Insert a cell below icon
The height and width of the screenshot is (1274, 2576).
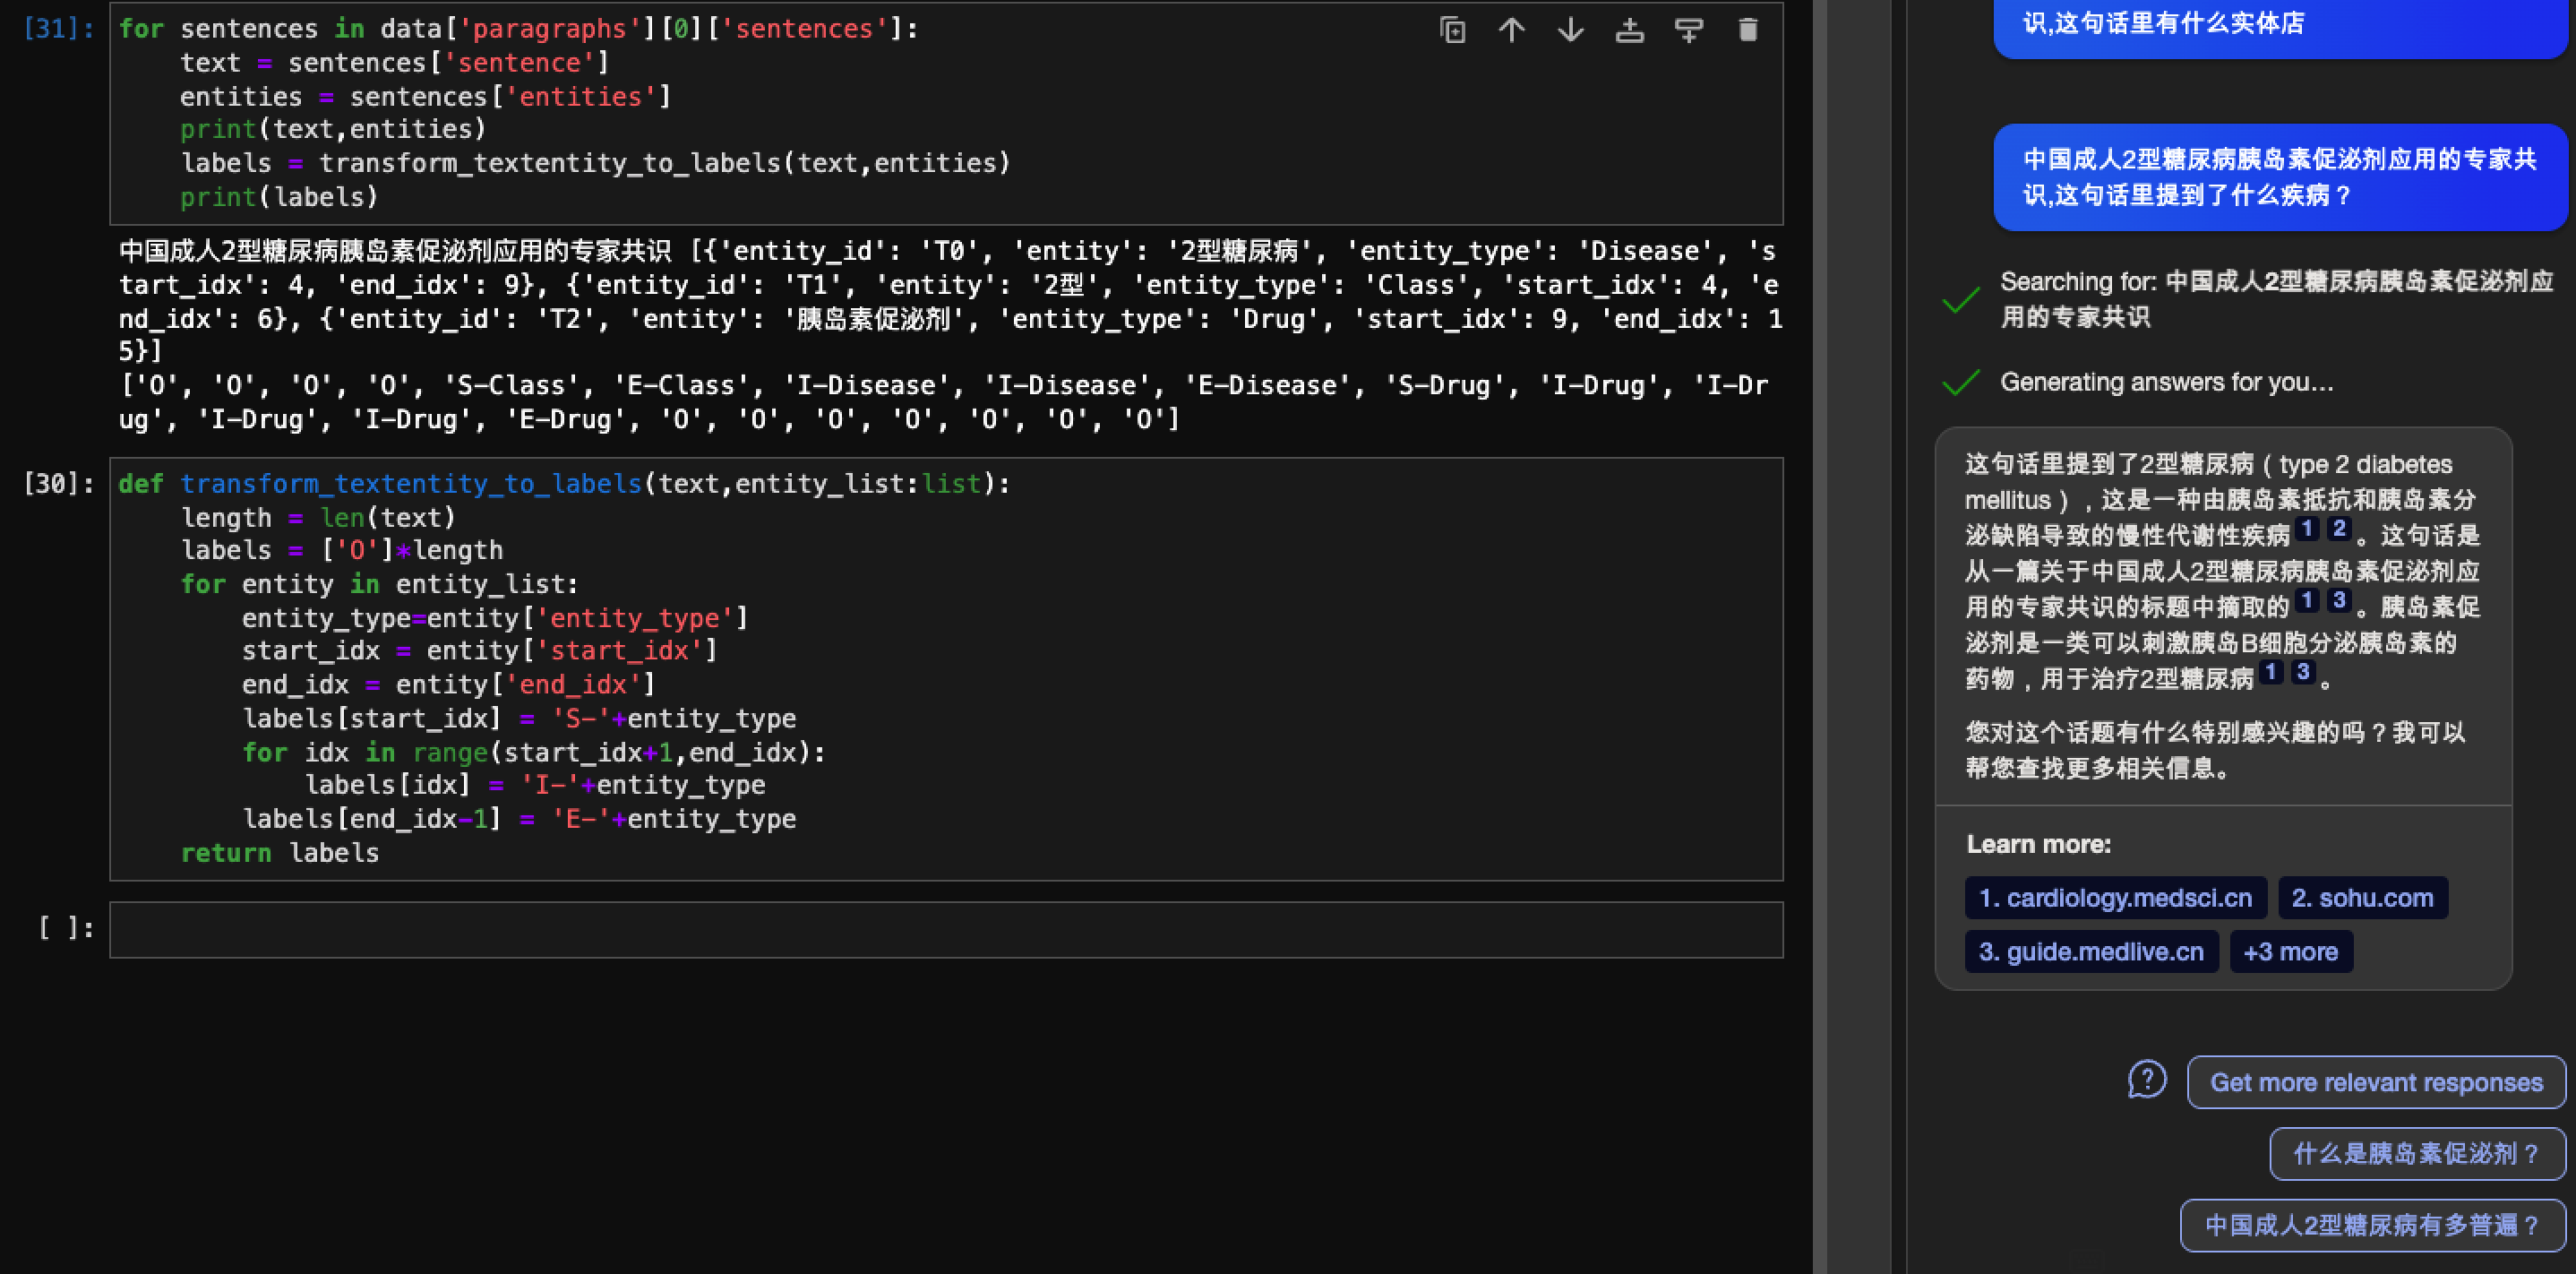click(x=1688, y=30)
